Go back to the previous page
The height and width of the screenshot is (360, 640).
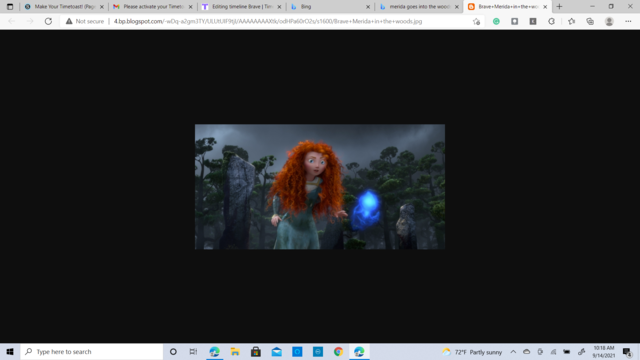pyautogui.click(x=11, y=21)
